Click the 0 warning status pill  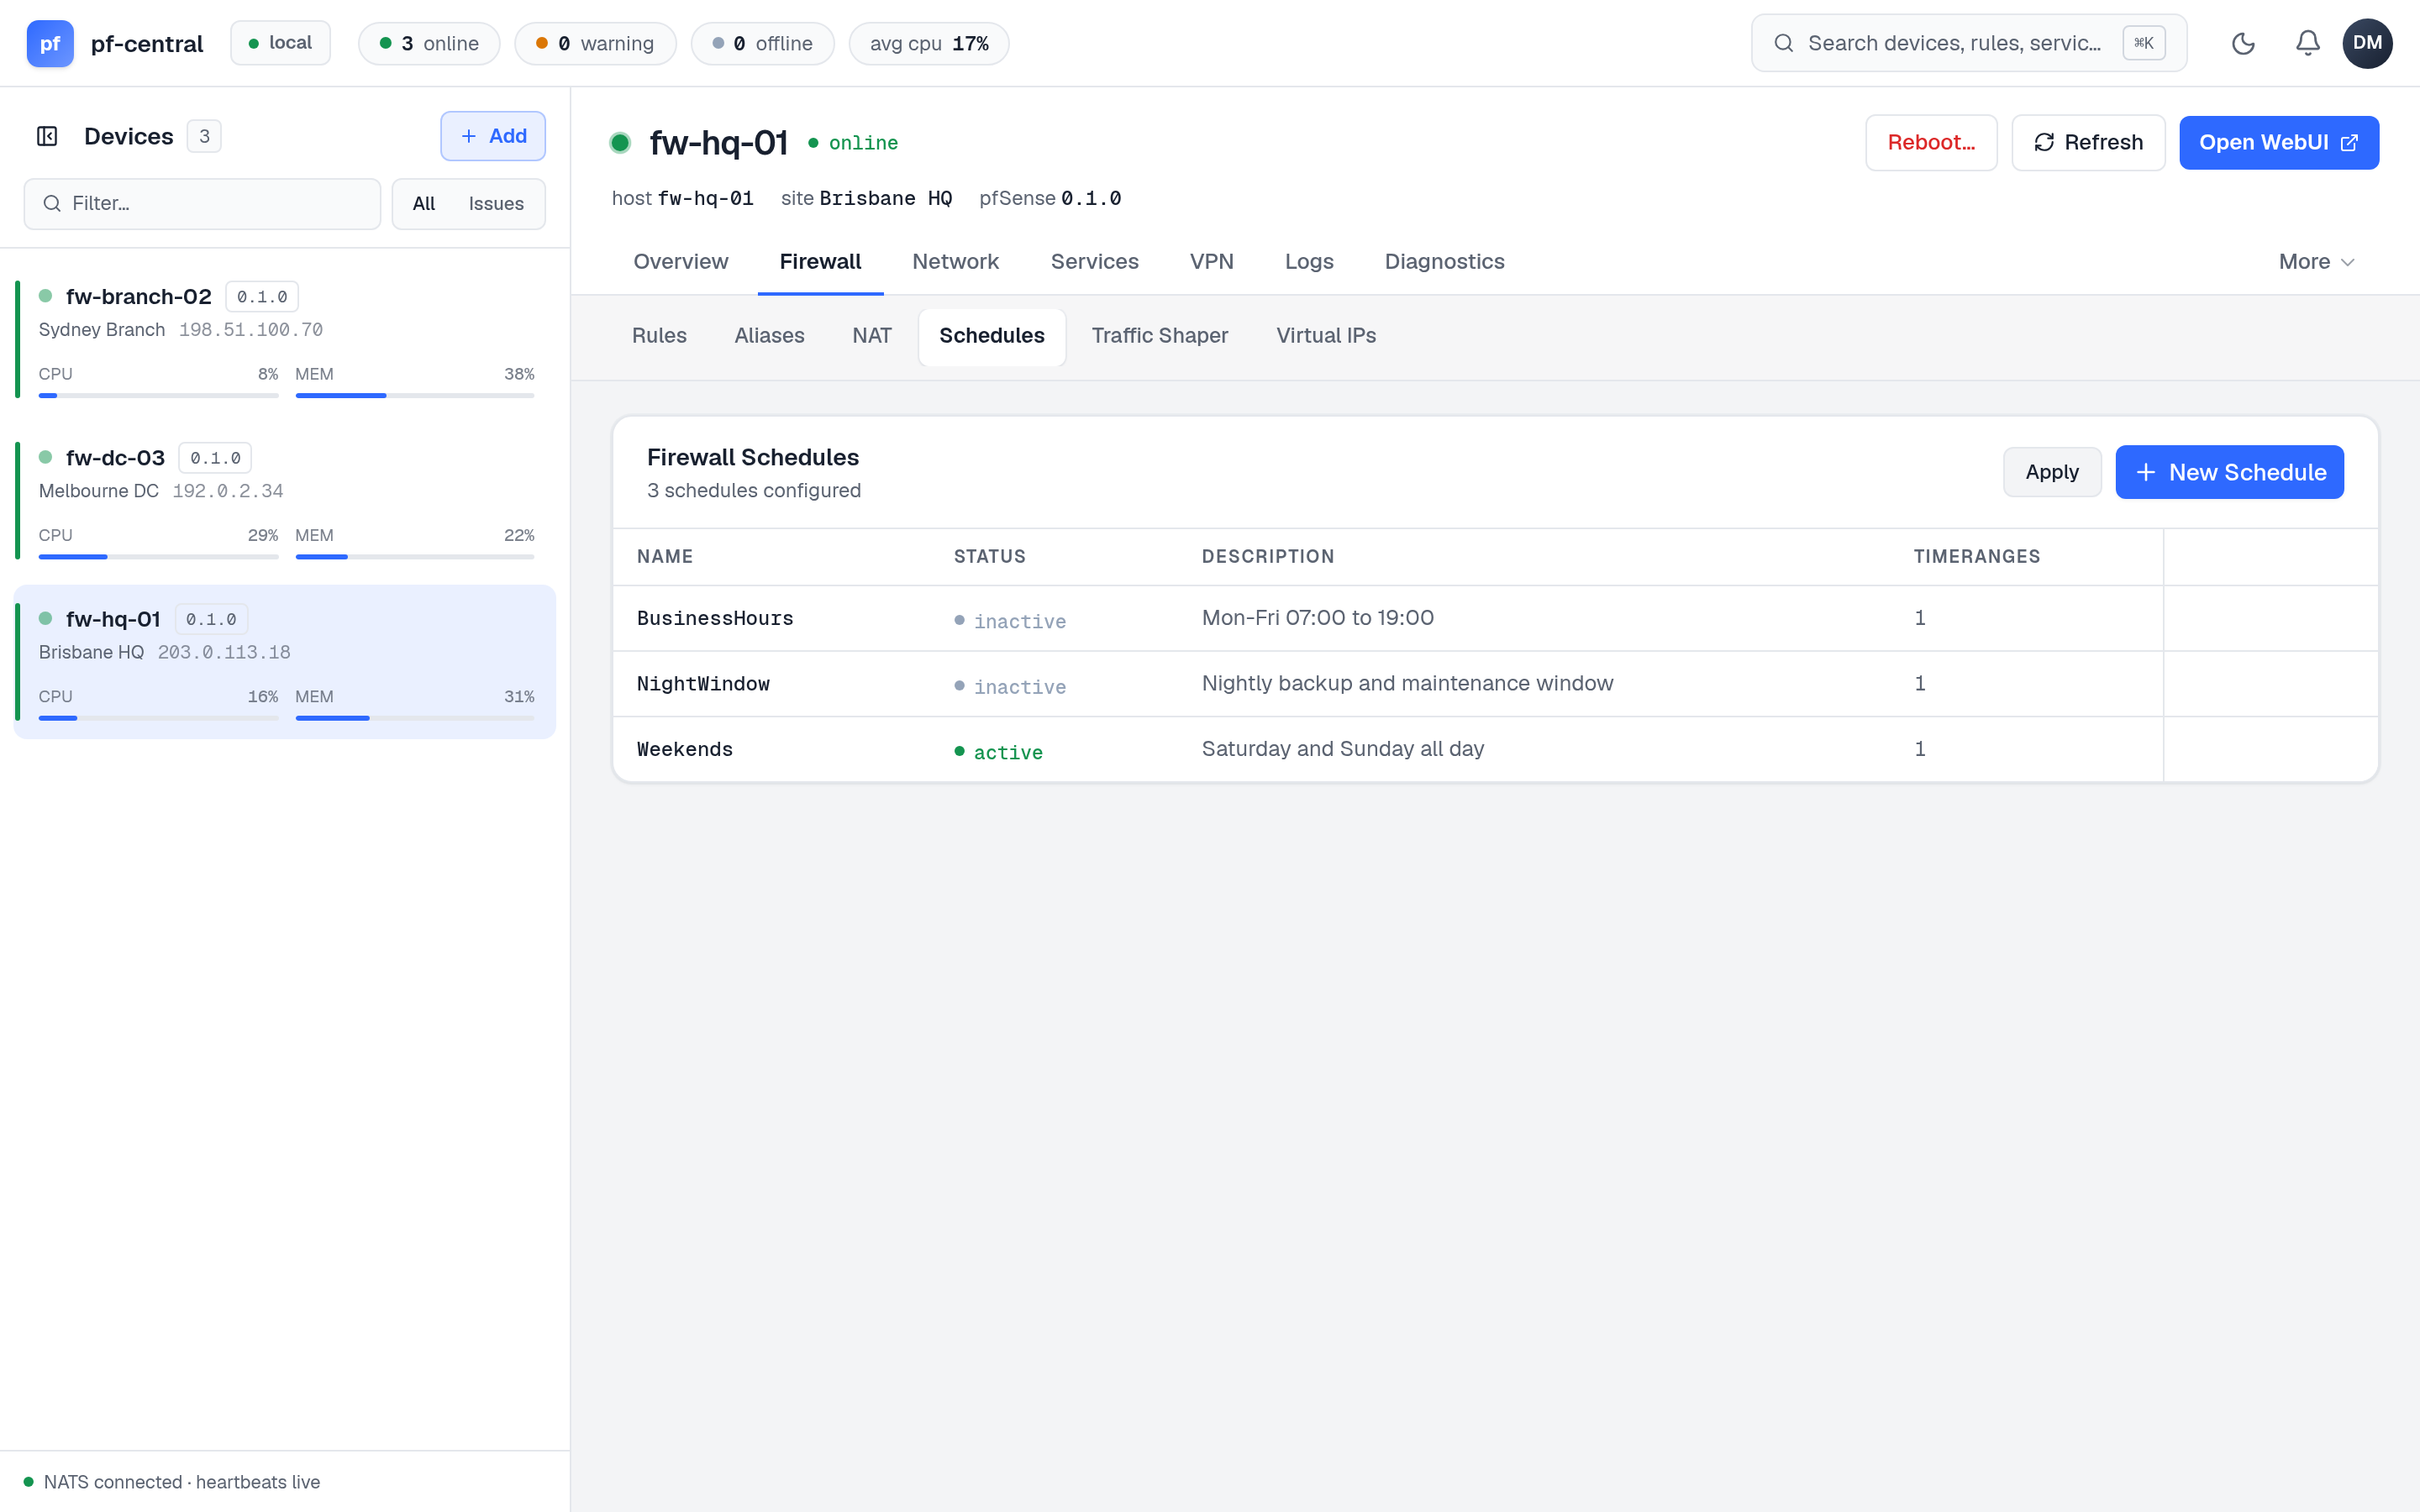coord(595,43)
